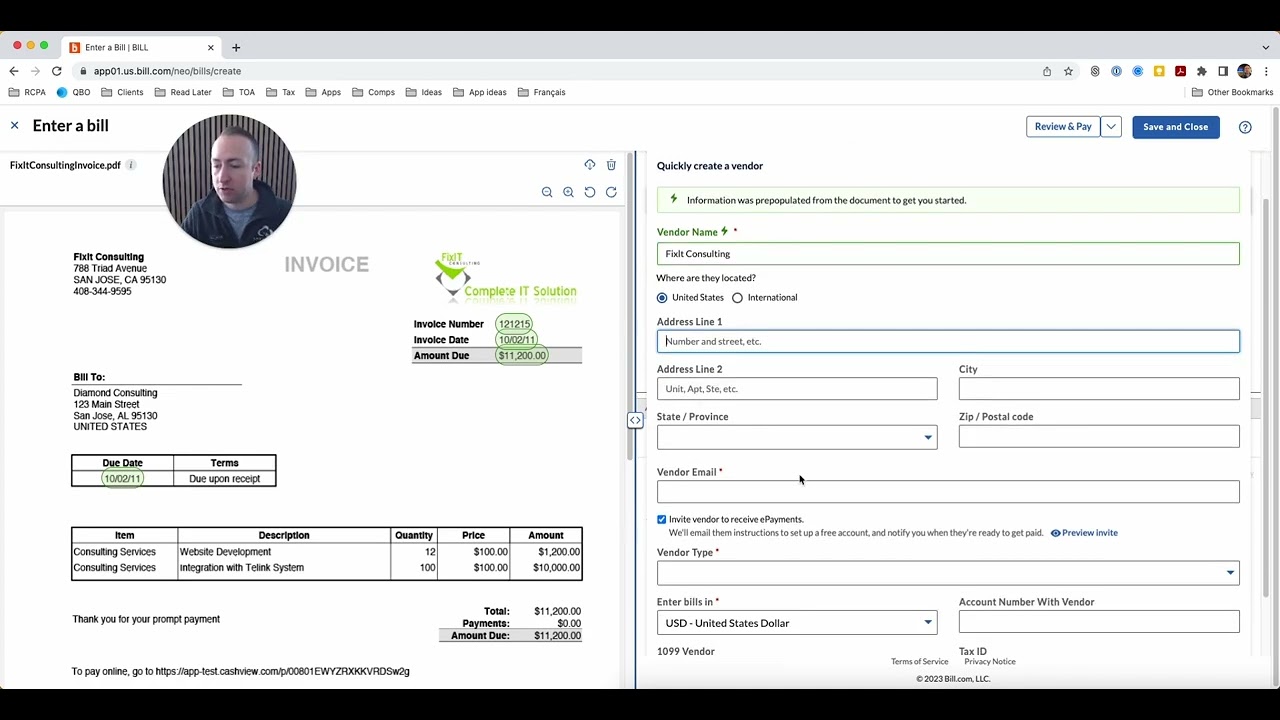Open the Français bookmark folder
The width and height of the screenshot is (1280, 720).
[541, 92]
